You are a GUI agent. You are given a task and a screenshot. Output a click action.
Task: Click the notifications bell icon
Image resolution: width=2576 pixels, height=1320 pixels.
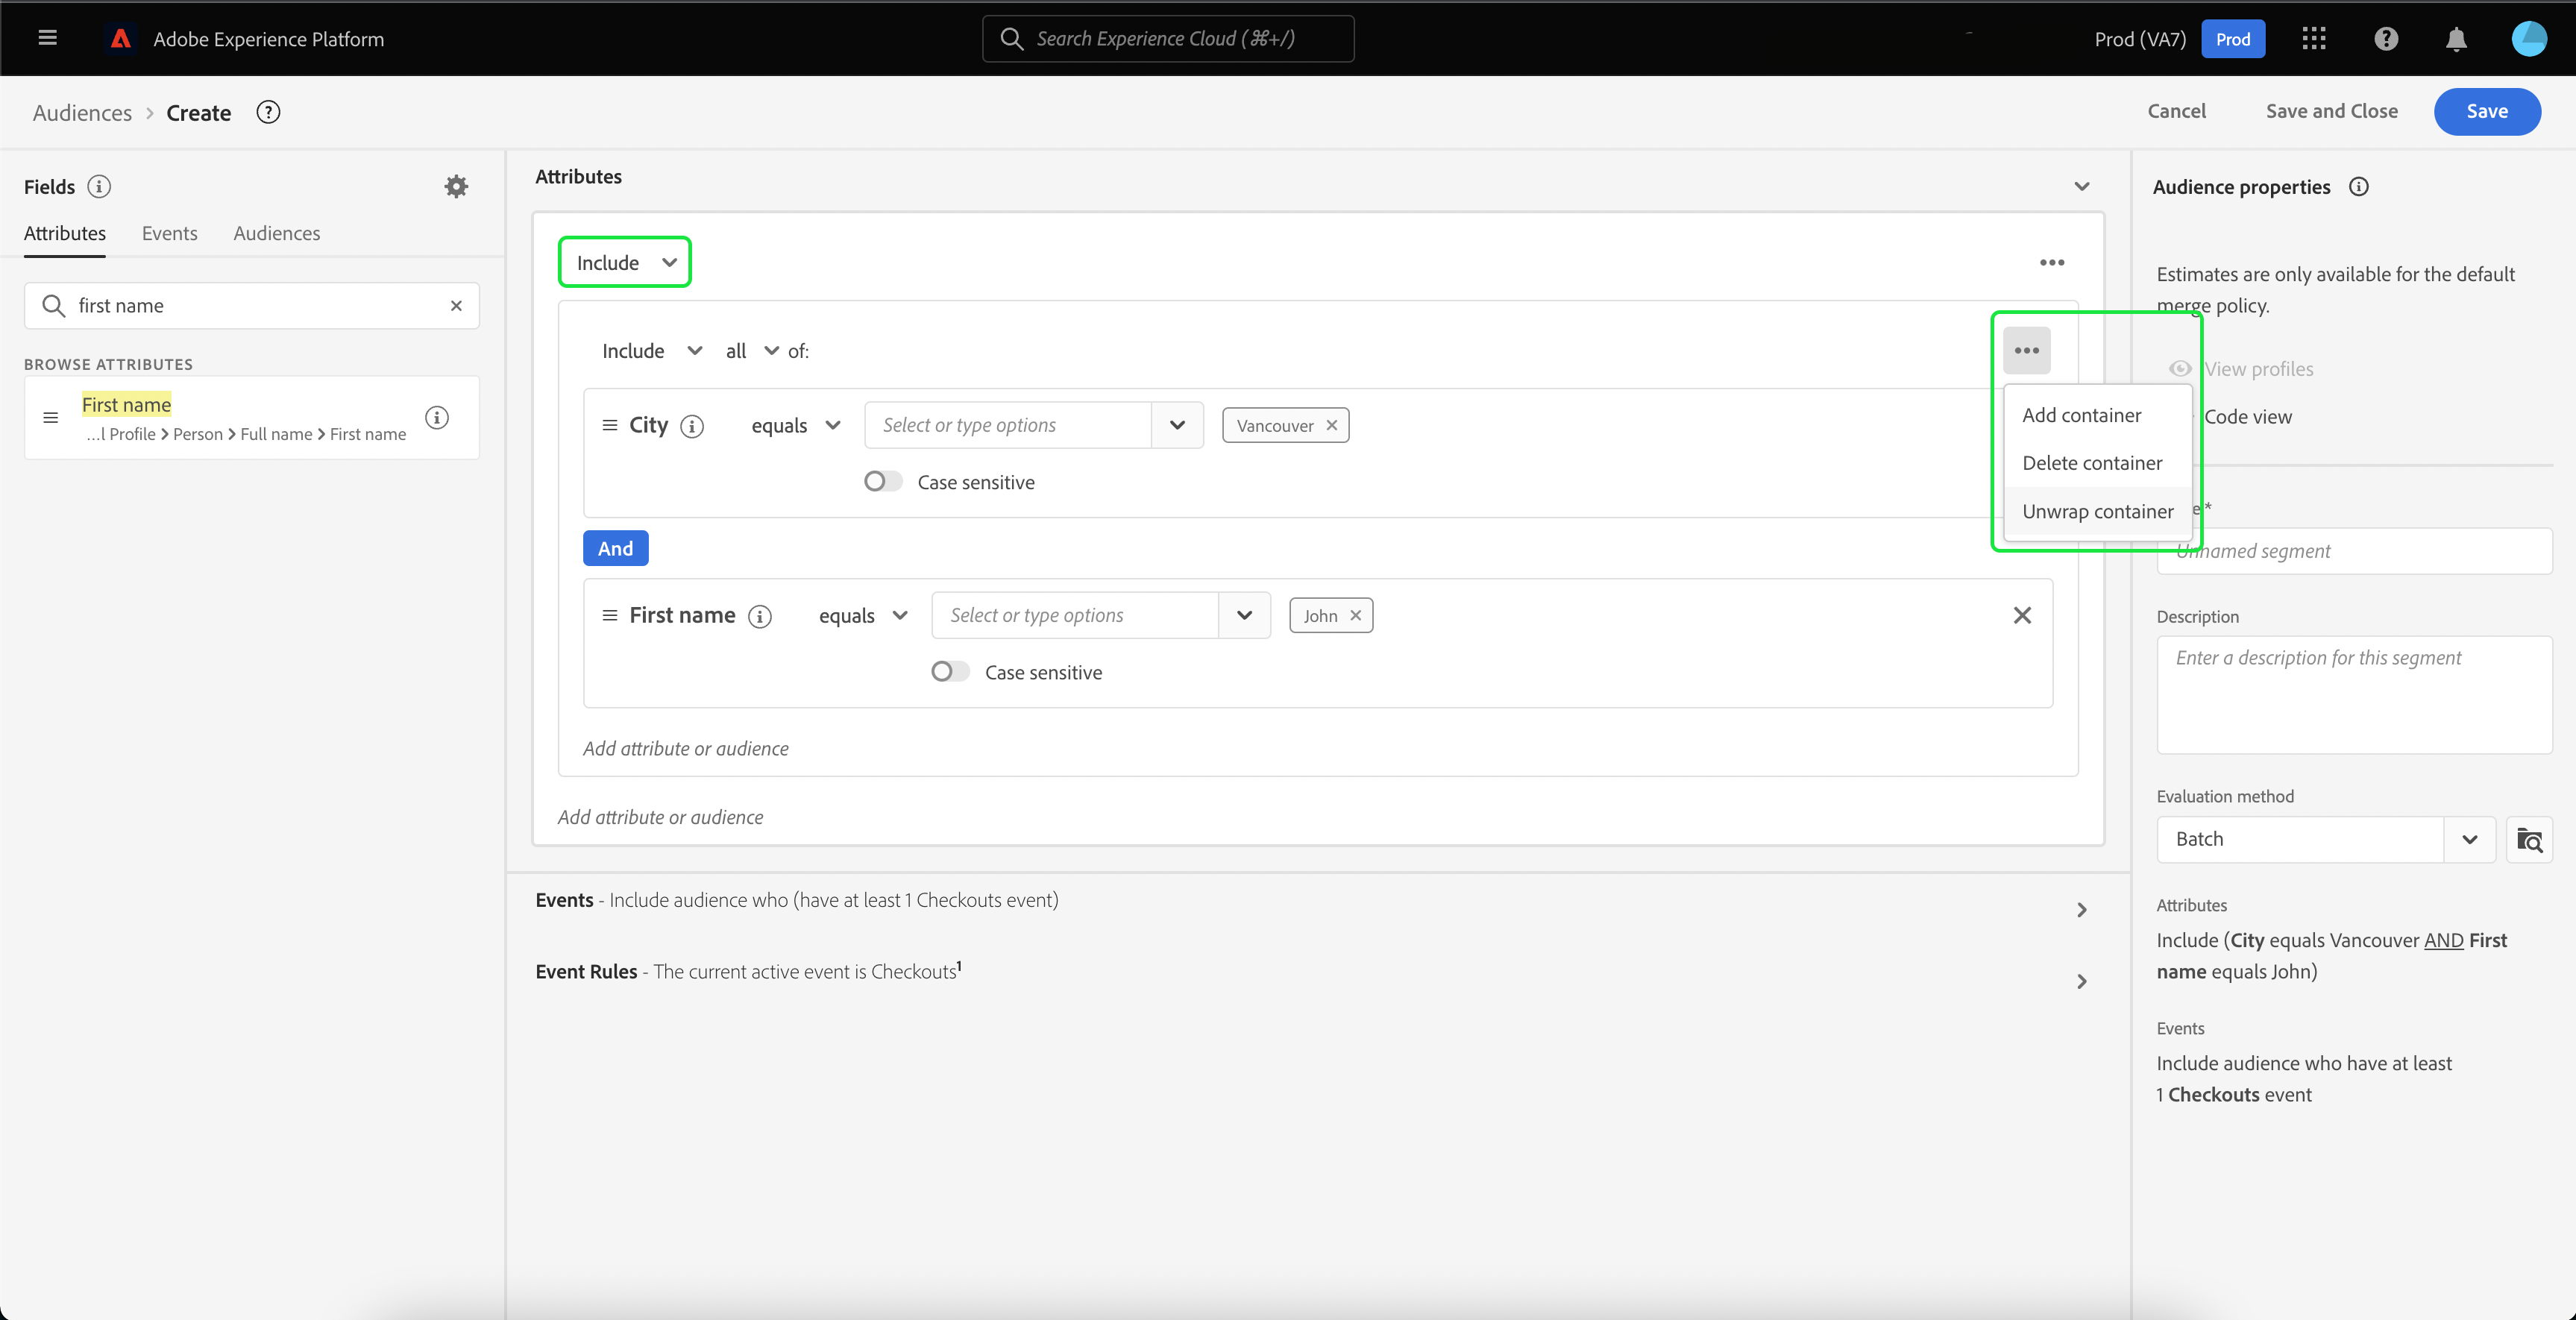[x=2456, y=39]
